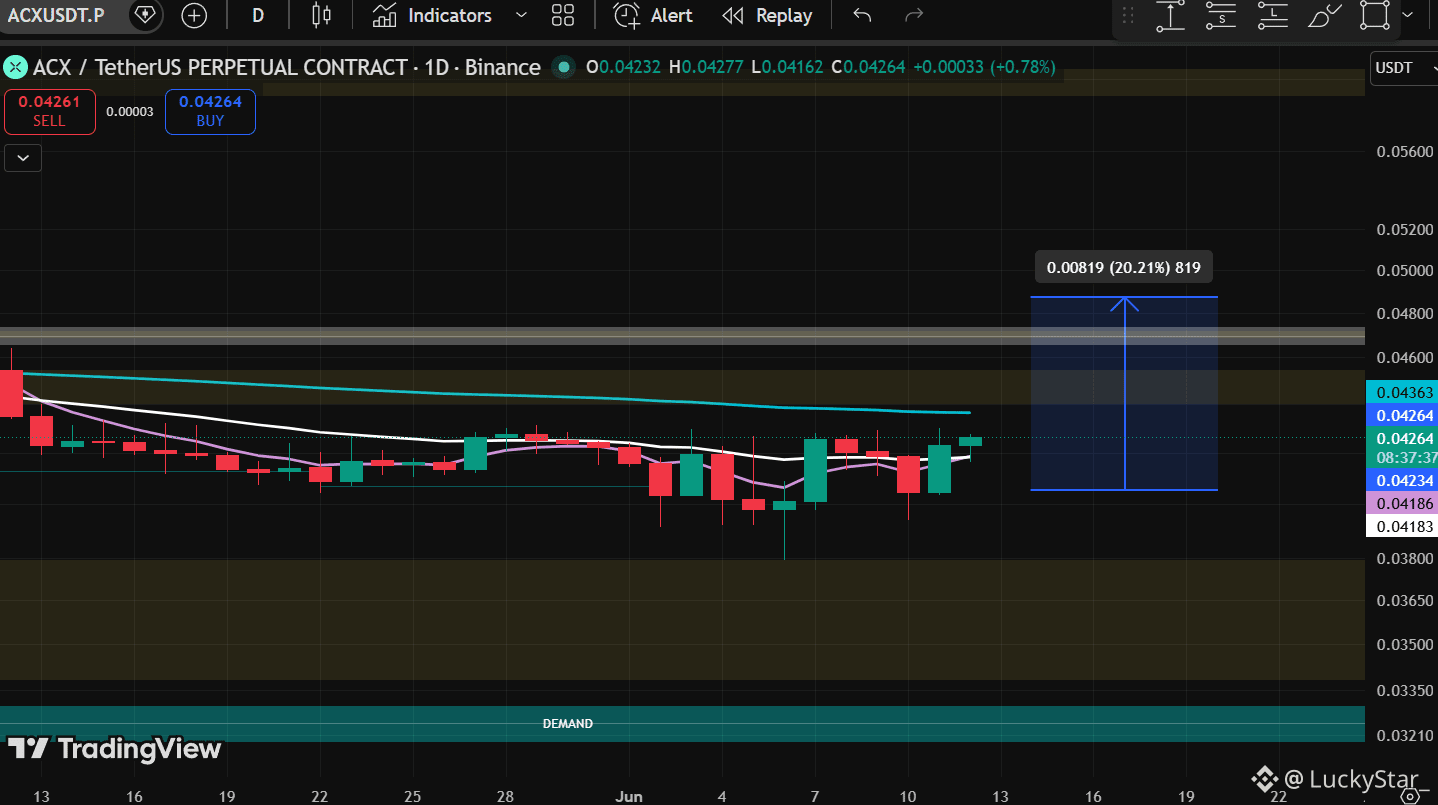Redo the chart action
Viewport: 1438px width, 805px height.
(913, 15)
